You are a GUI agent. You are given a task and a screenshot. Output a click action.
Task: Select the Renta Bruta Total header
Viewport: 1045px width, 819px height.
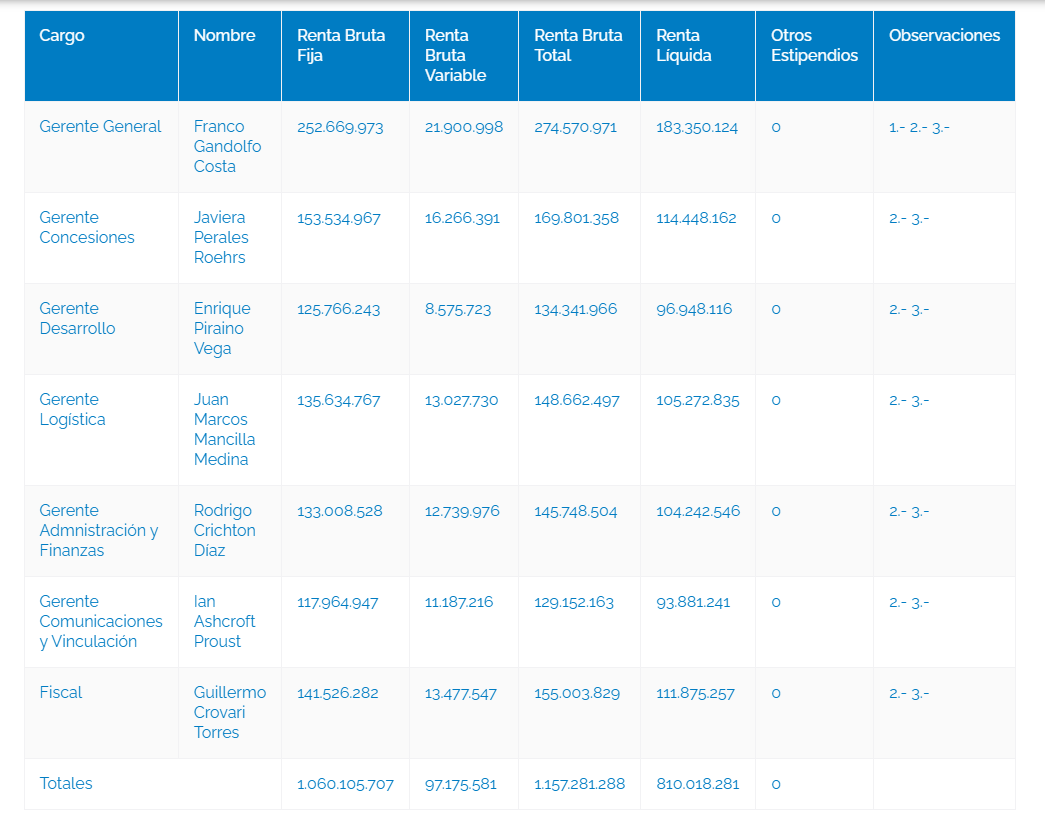[578, 46]
